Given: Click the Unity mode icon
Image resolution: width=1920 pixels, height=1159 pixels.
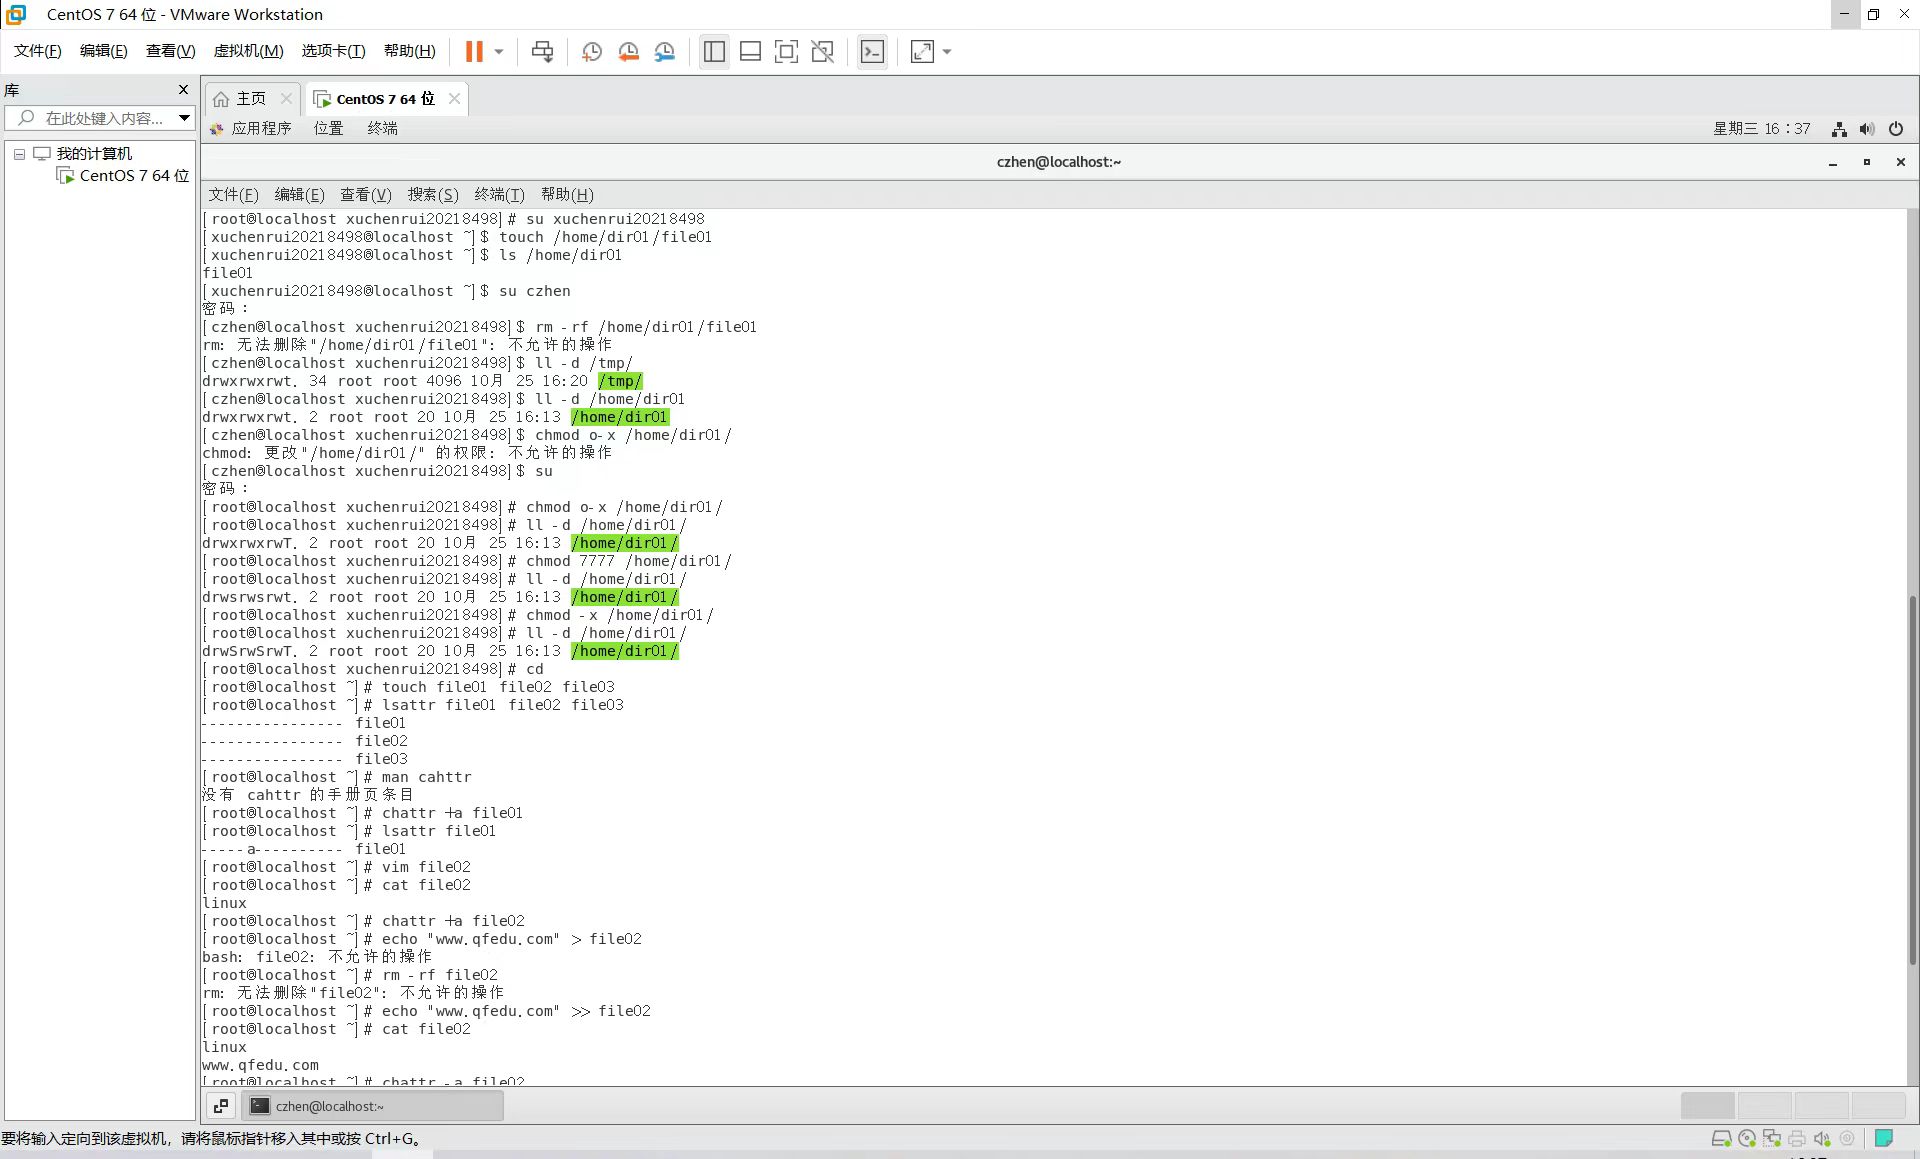Looking at the screenshot, I should [822, 52].
